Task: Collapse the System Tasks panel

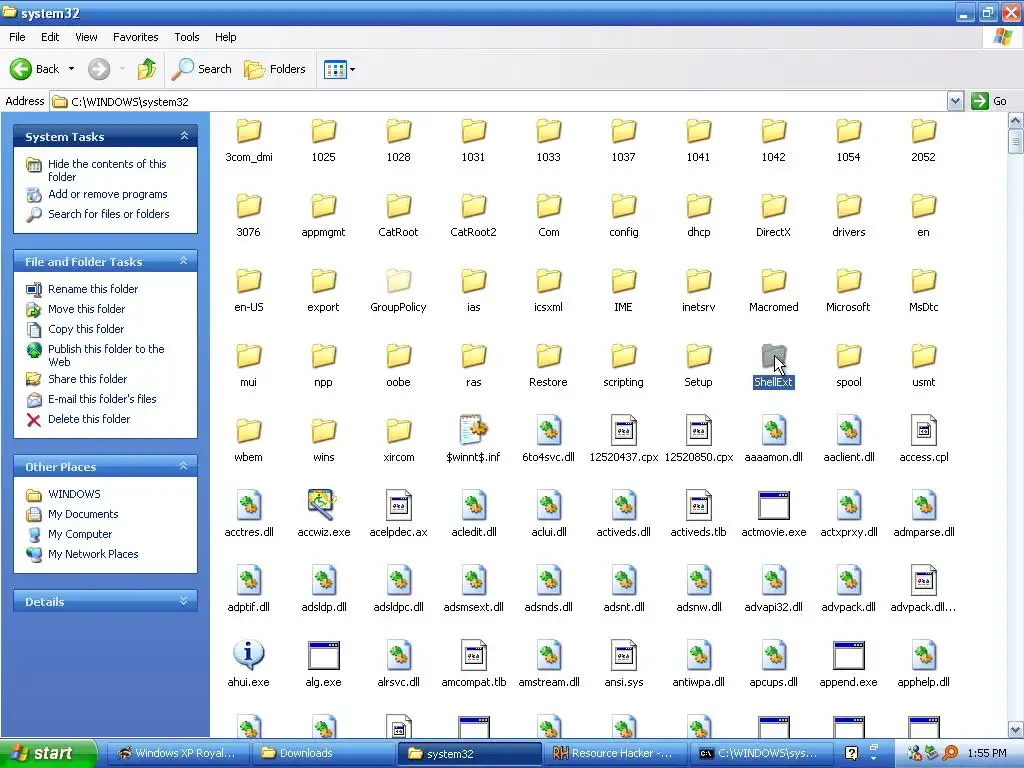Action: pyautogui.click(x=184, y=136)
